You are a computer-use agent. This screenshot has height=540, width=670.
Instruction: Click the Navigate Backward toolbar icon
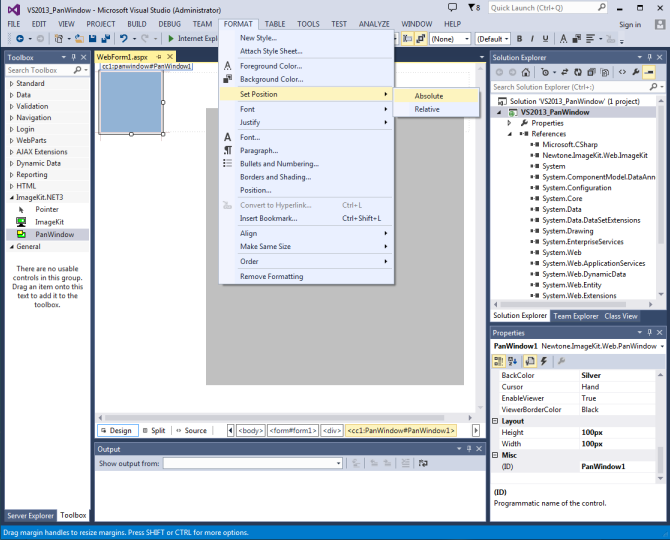(x=20, y=39)
